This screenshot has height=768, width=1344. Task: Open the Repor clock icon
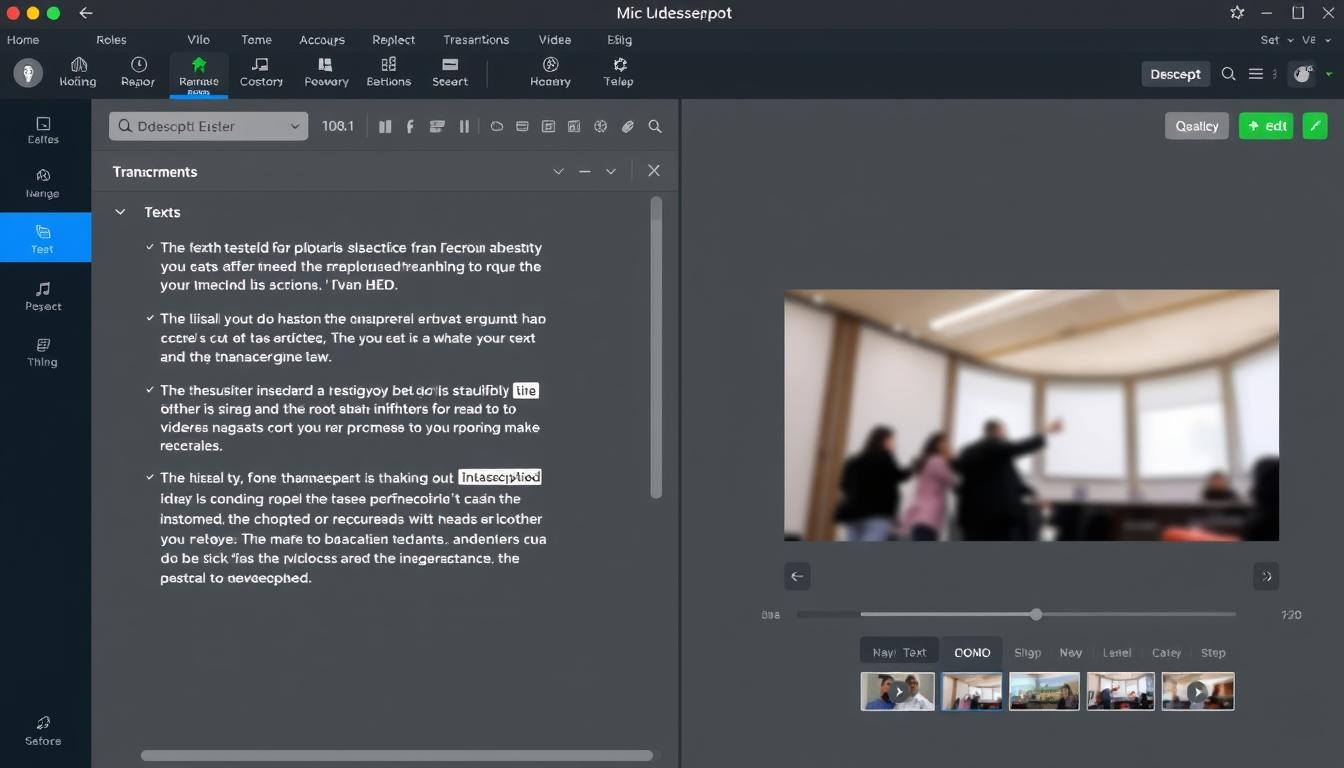[x=138, y=66]
